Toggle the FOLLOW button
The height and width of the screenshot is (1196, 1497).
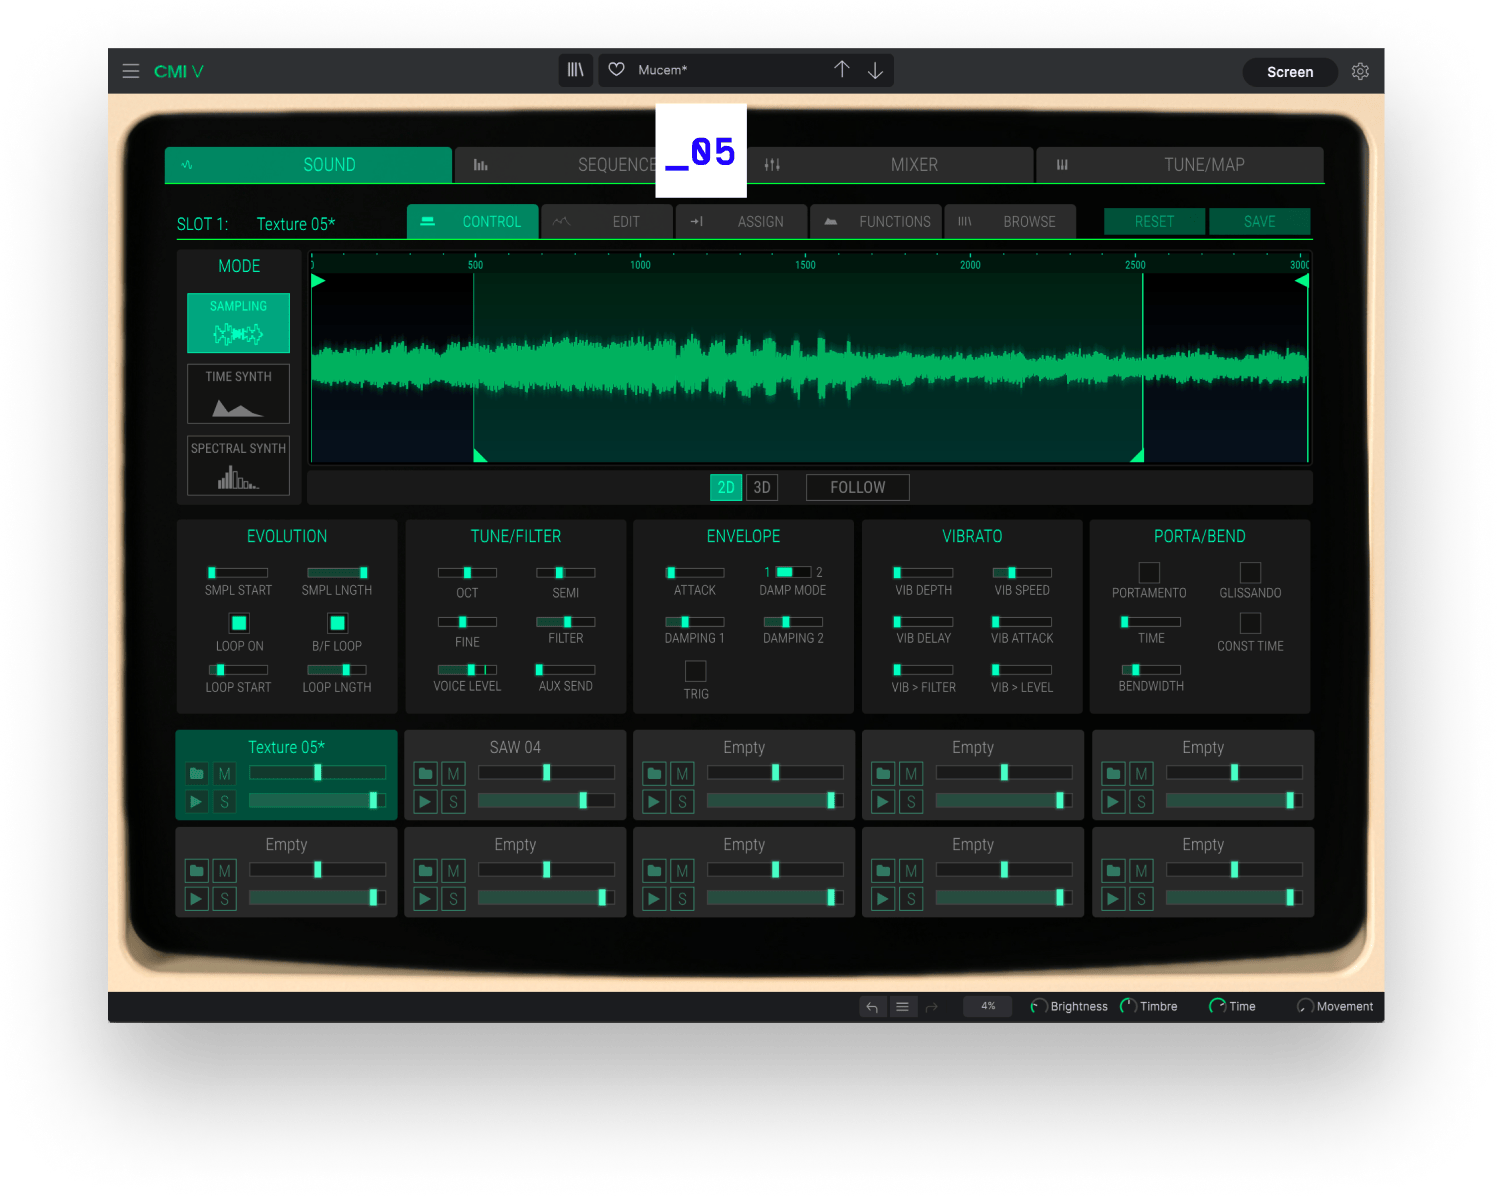tap(858, 487)
